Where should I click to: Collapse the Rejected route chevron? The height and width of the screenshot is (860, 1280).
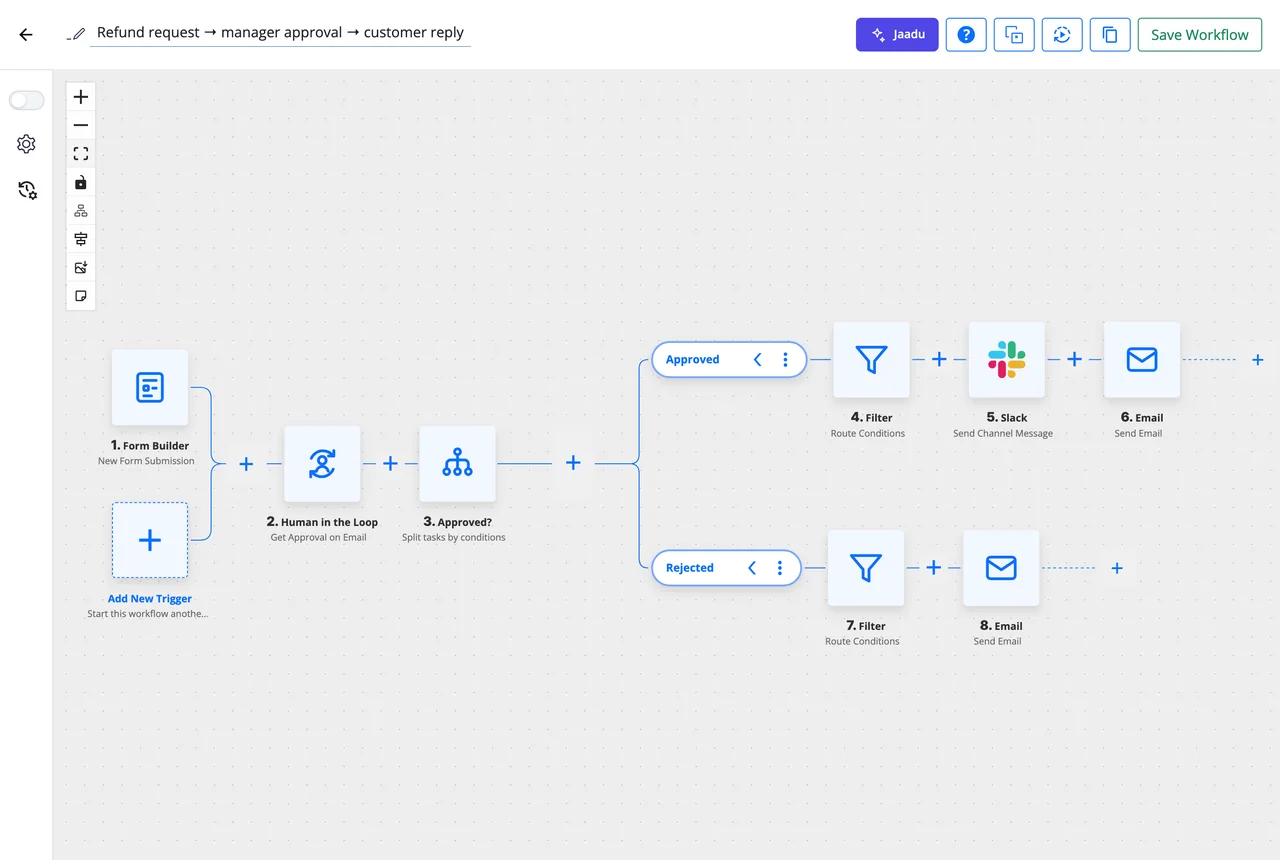click(x=752, y=567)
